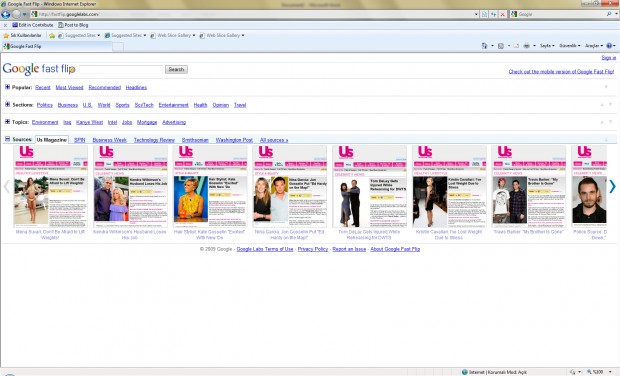Open the Sayfa menu dropdown
The width and height of the screenshot is (620, 376).
click(x=547, y=46)
